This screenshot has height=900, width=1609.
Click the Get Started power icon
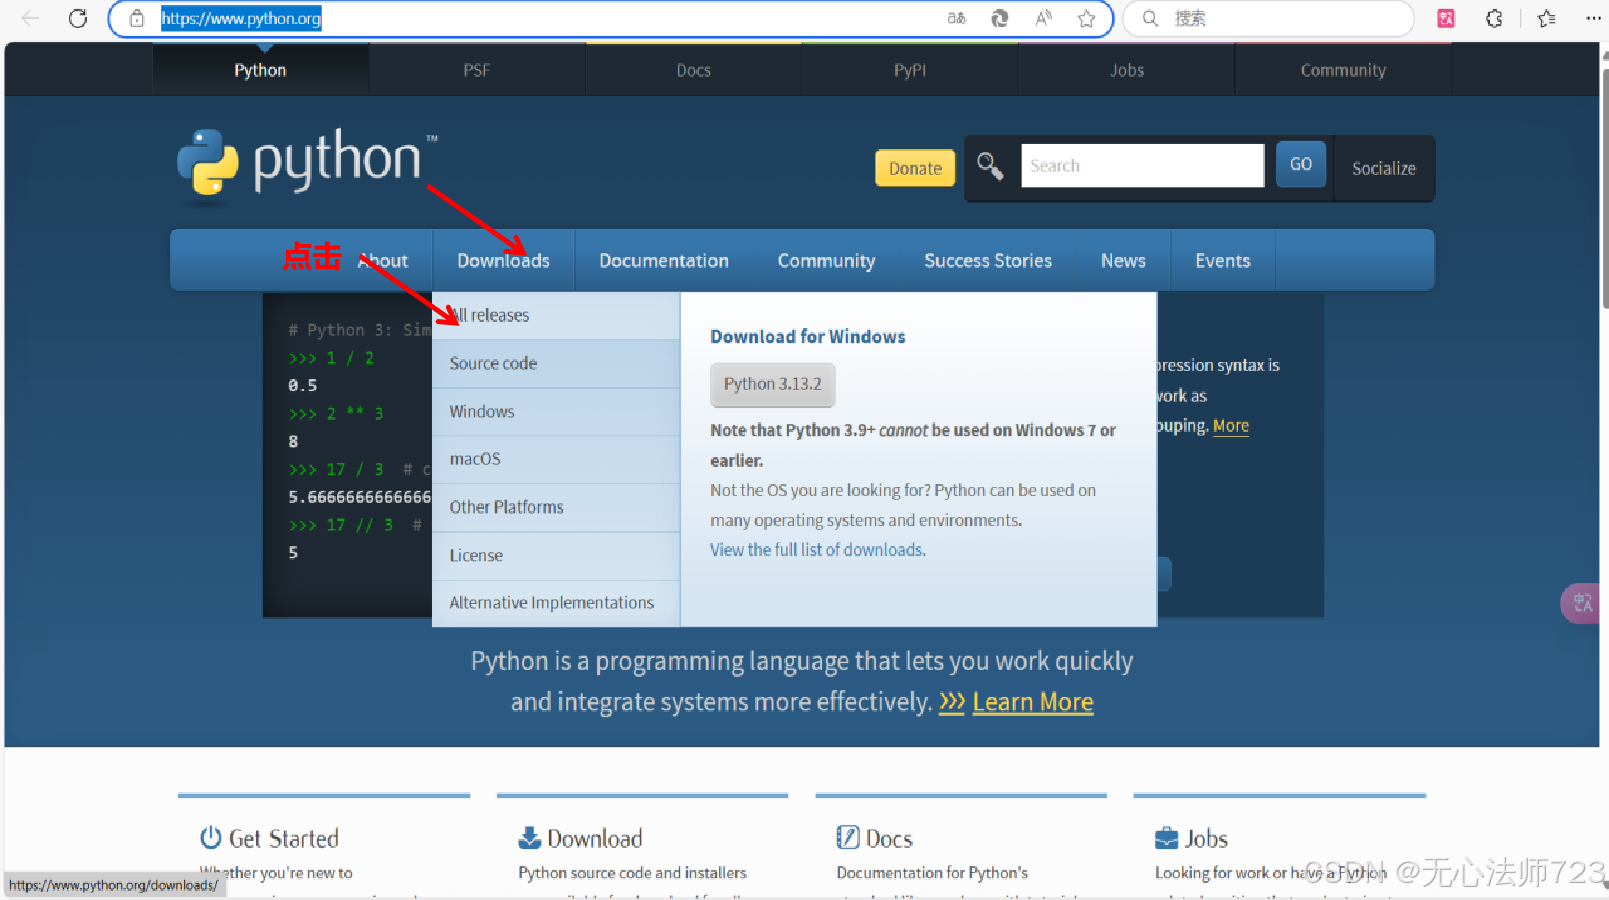(209, 838)
